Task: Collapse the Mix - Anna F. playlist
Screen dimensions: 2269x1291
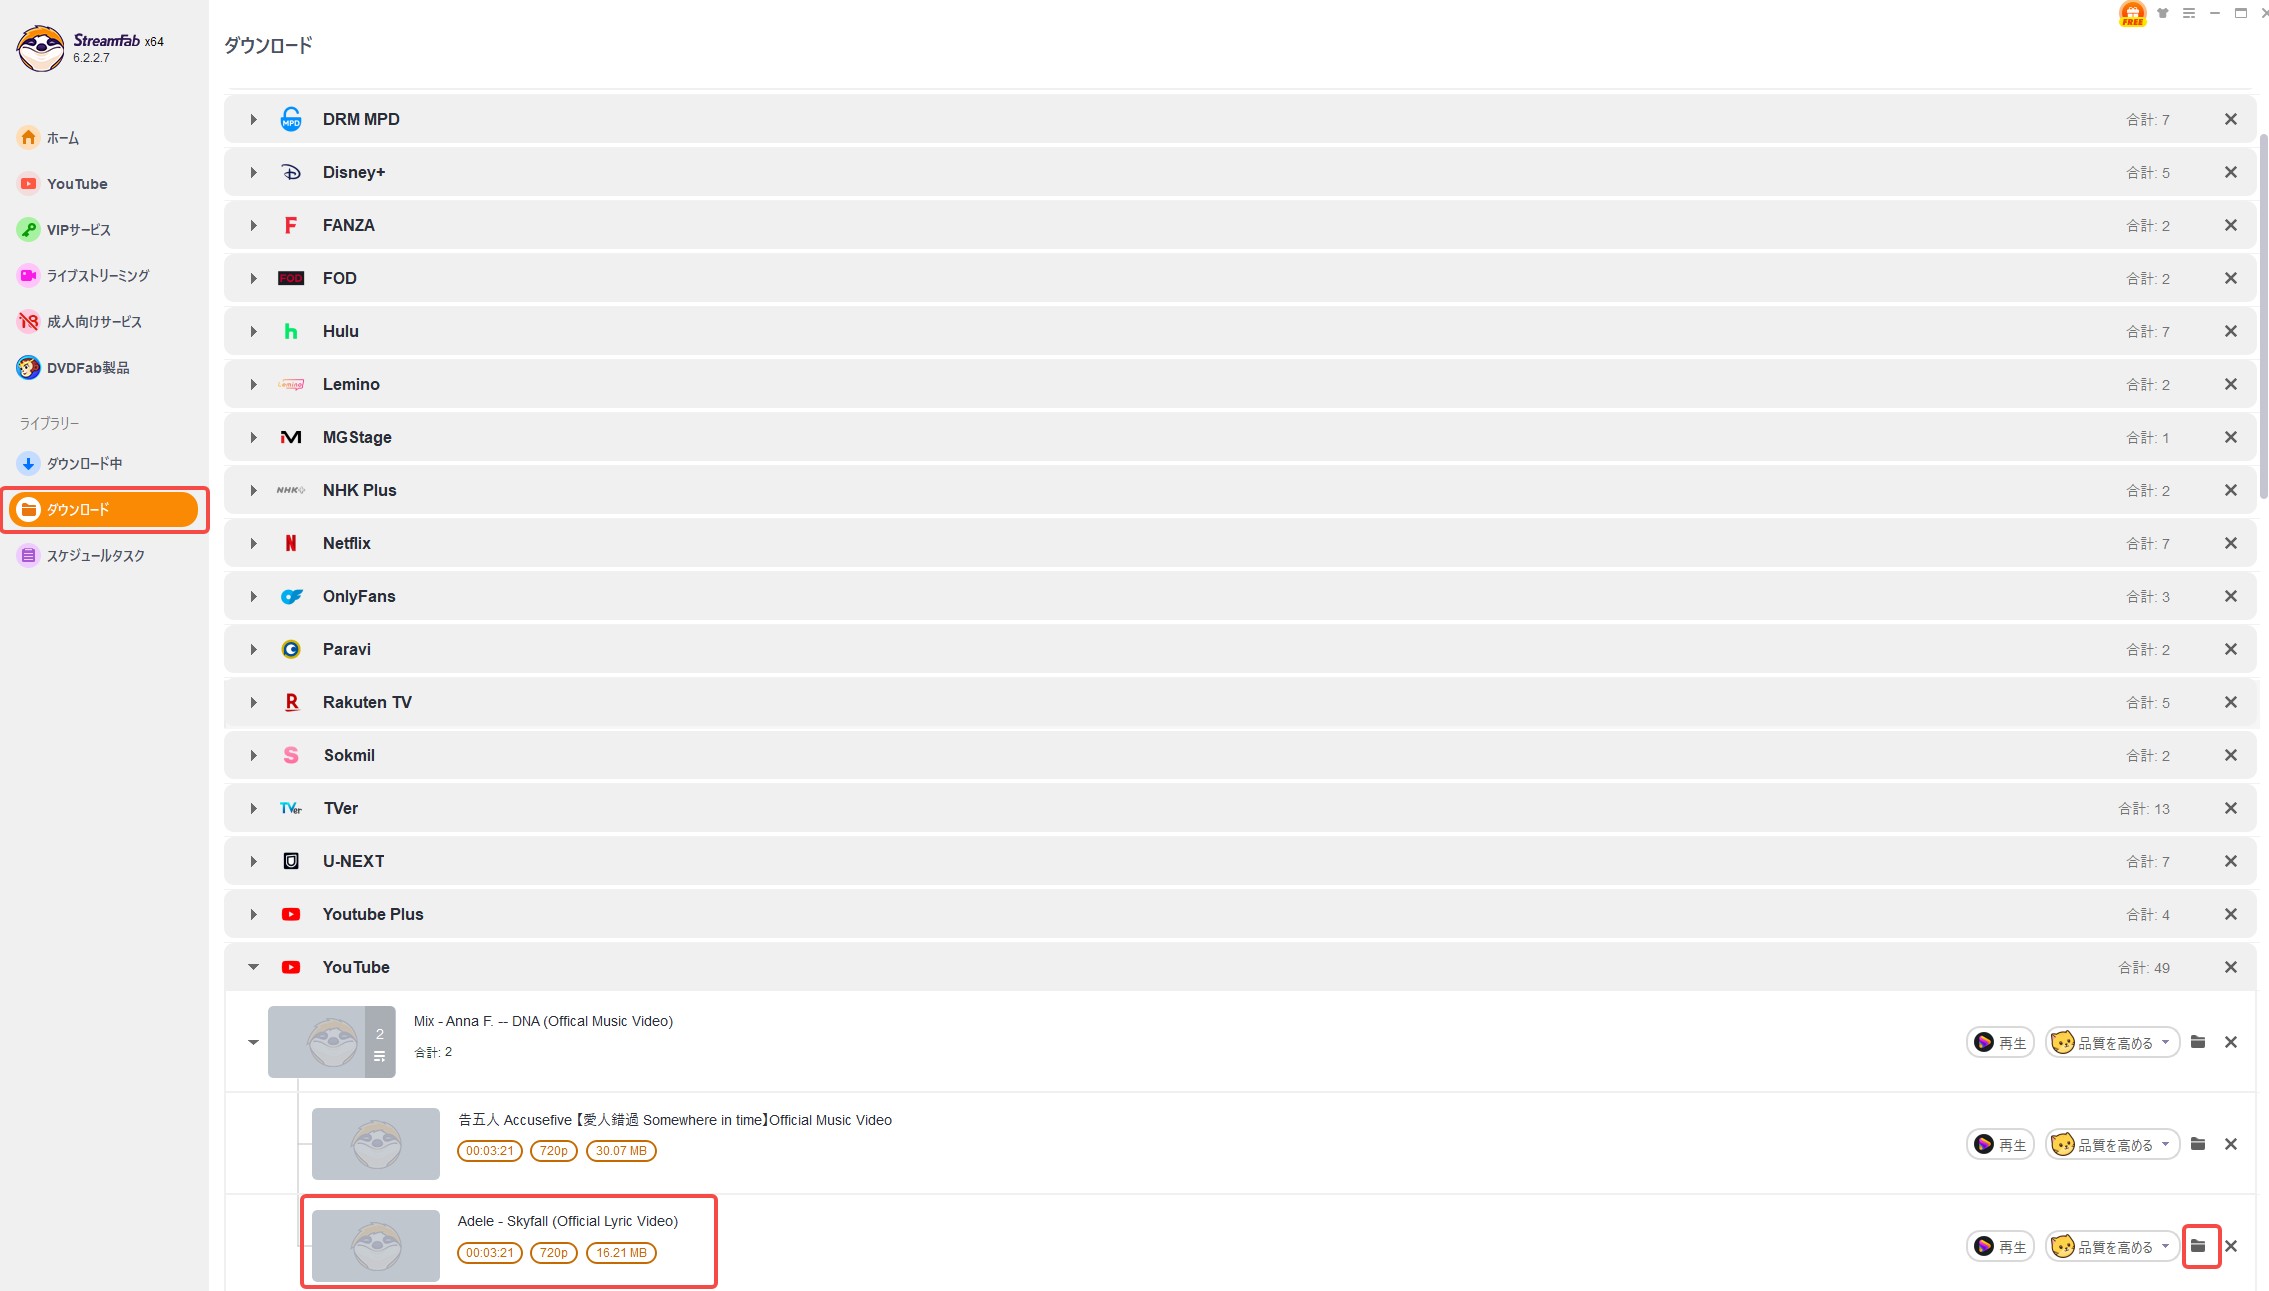Action: point(253,1042)
